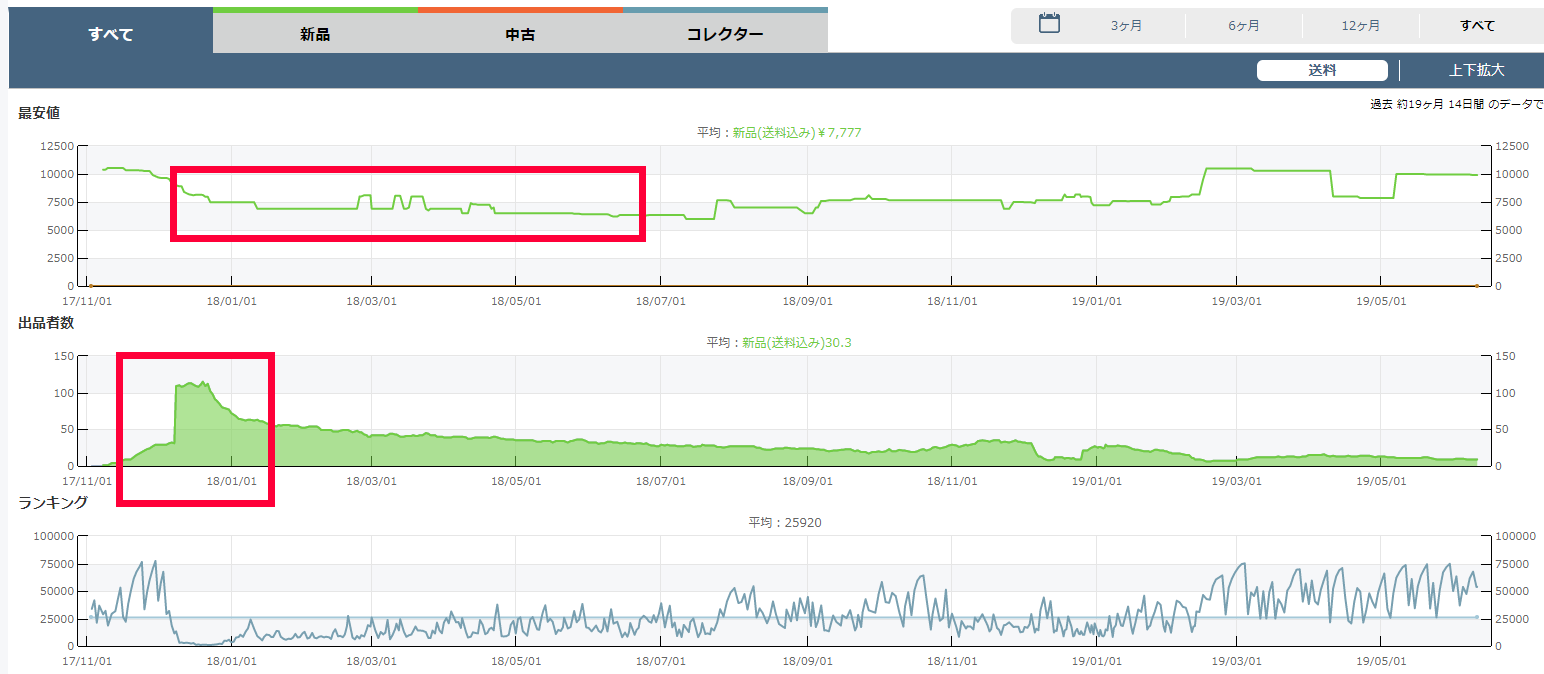Toggle the 新品(送料込み) 30.3 seller legend

coord(796,342)
